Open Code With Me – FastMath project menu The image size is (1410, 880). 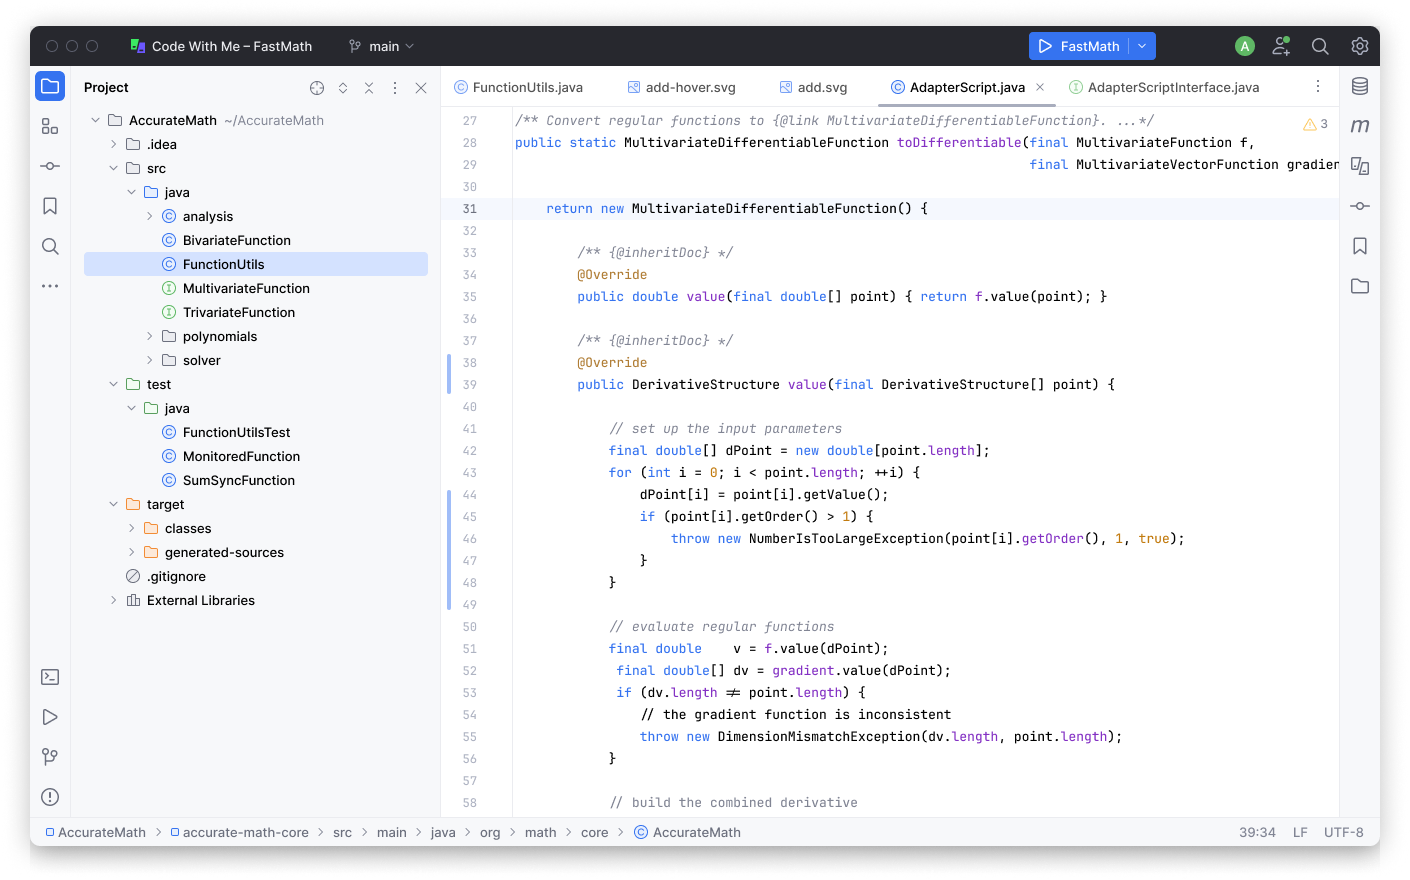click(x=221, y=46)
